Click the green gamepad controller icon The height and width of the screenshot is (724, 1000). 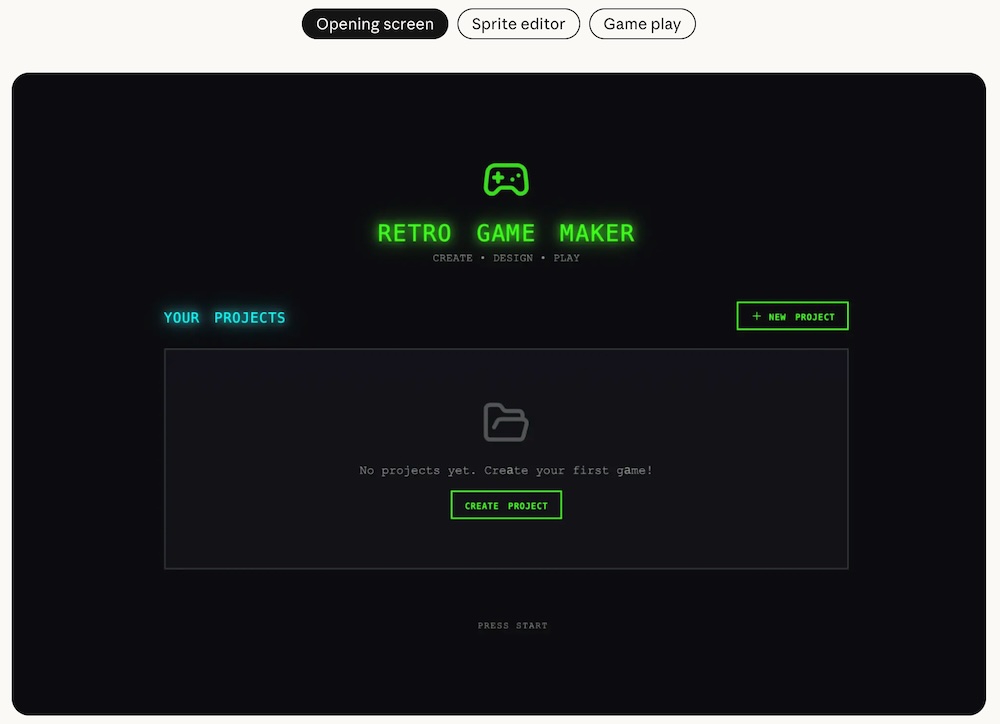506,180
